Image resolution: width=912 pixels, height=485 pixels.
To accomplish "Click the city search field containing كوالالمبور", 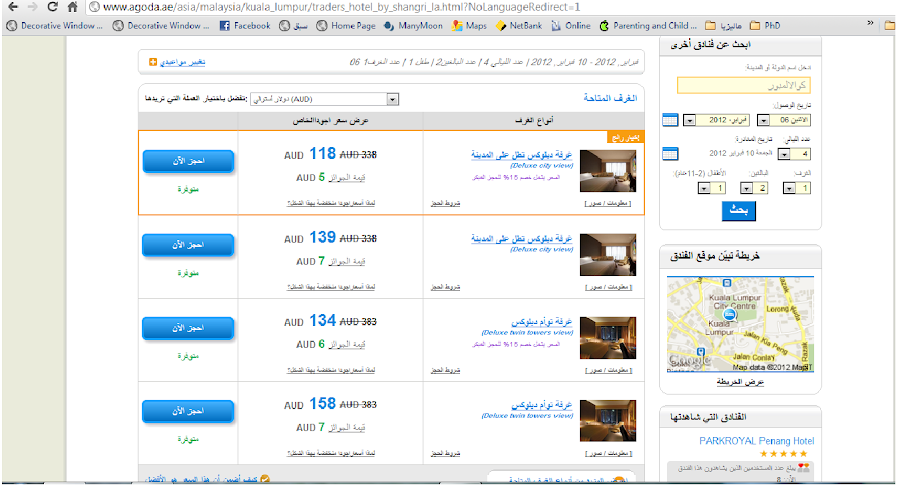I will (743, 85).
